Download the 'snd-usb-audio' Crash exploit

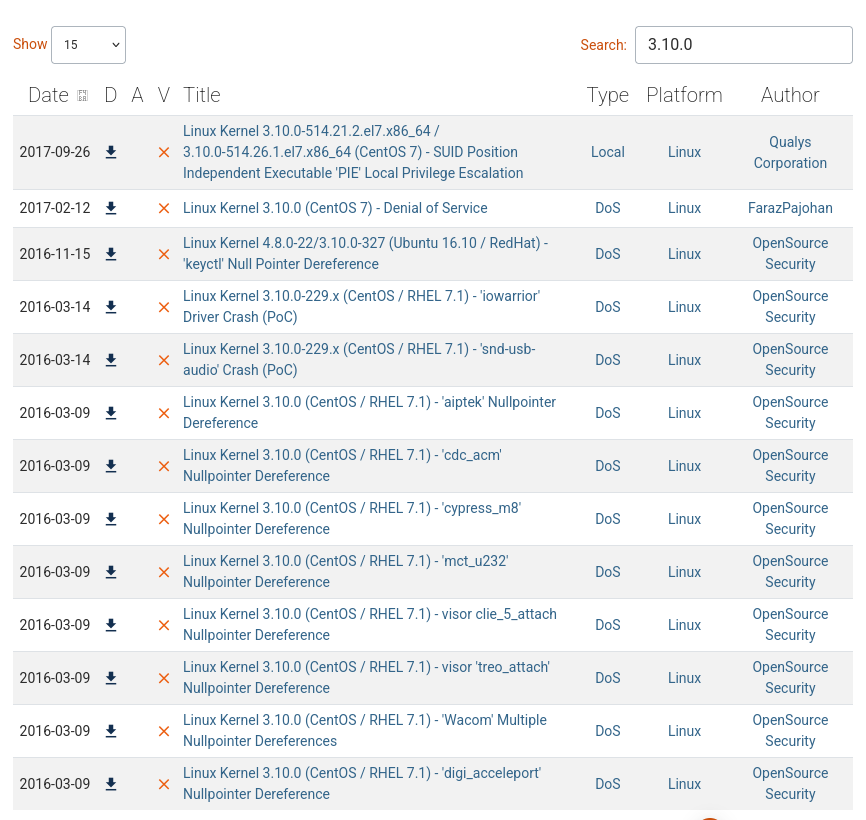coord(111,360)
